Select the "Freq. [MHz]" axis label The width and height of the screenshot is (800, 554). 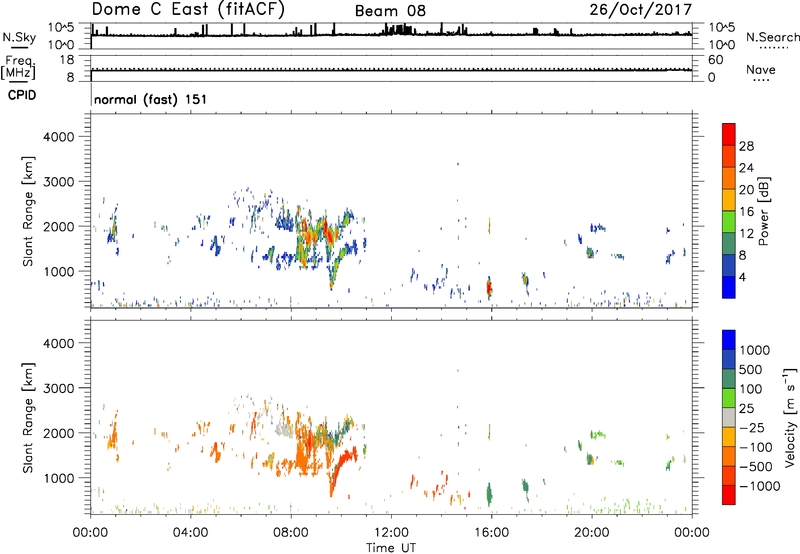[x=19, y=68]
